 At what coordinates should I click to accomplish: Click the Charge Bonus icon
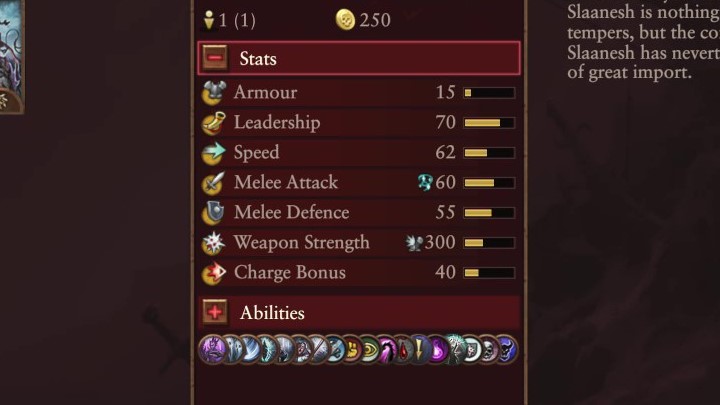(x=214, y=273)
